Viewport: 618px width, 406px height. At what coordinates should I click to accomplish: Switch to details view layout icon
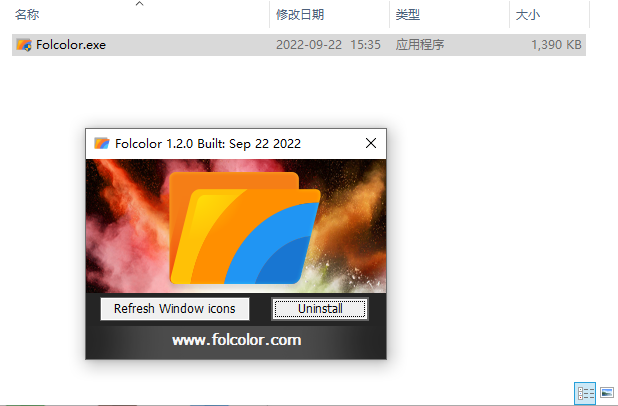click(585, 393)
